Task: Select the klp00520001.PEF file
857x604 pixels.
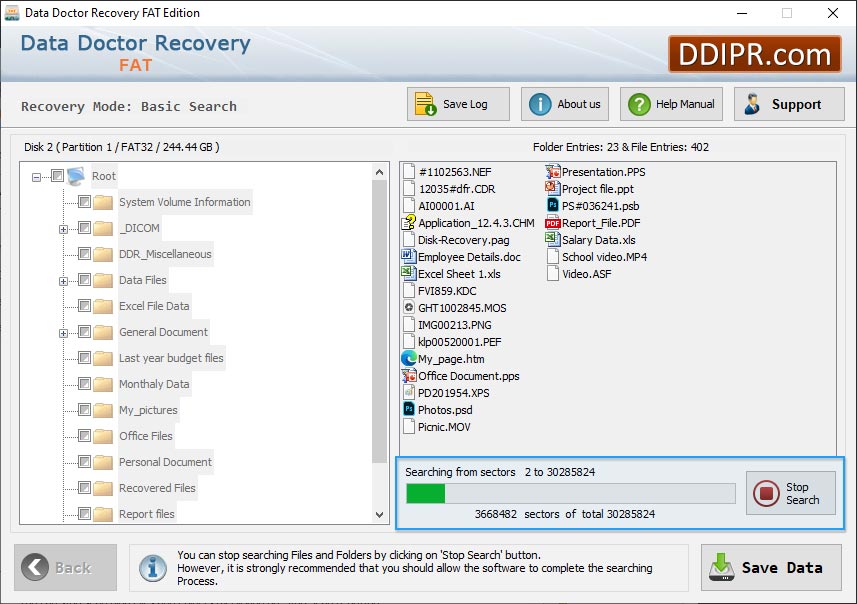Action: click(x=452, y=342)
